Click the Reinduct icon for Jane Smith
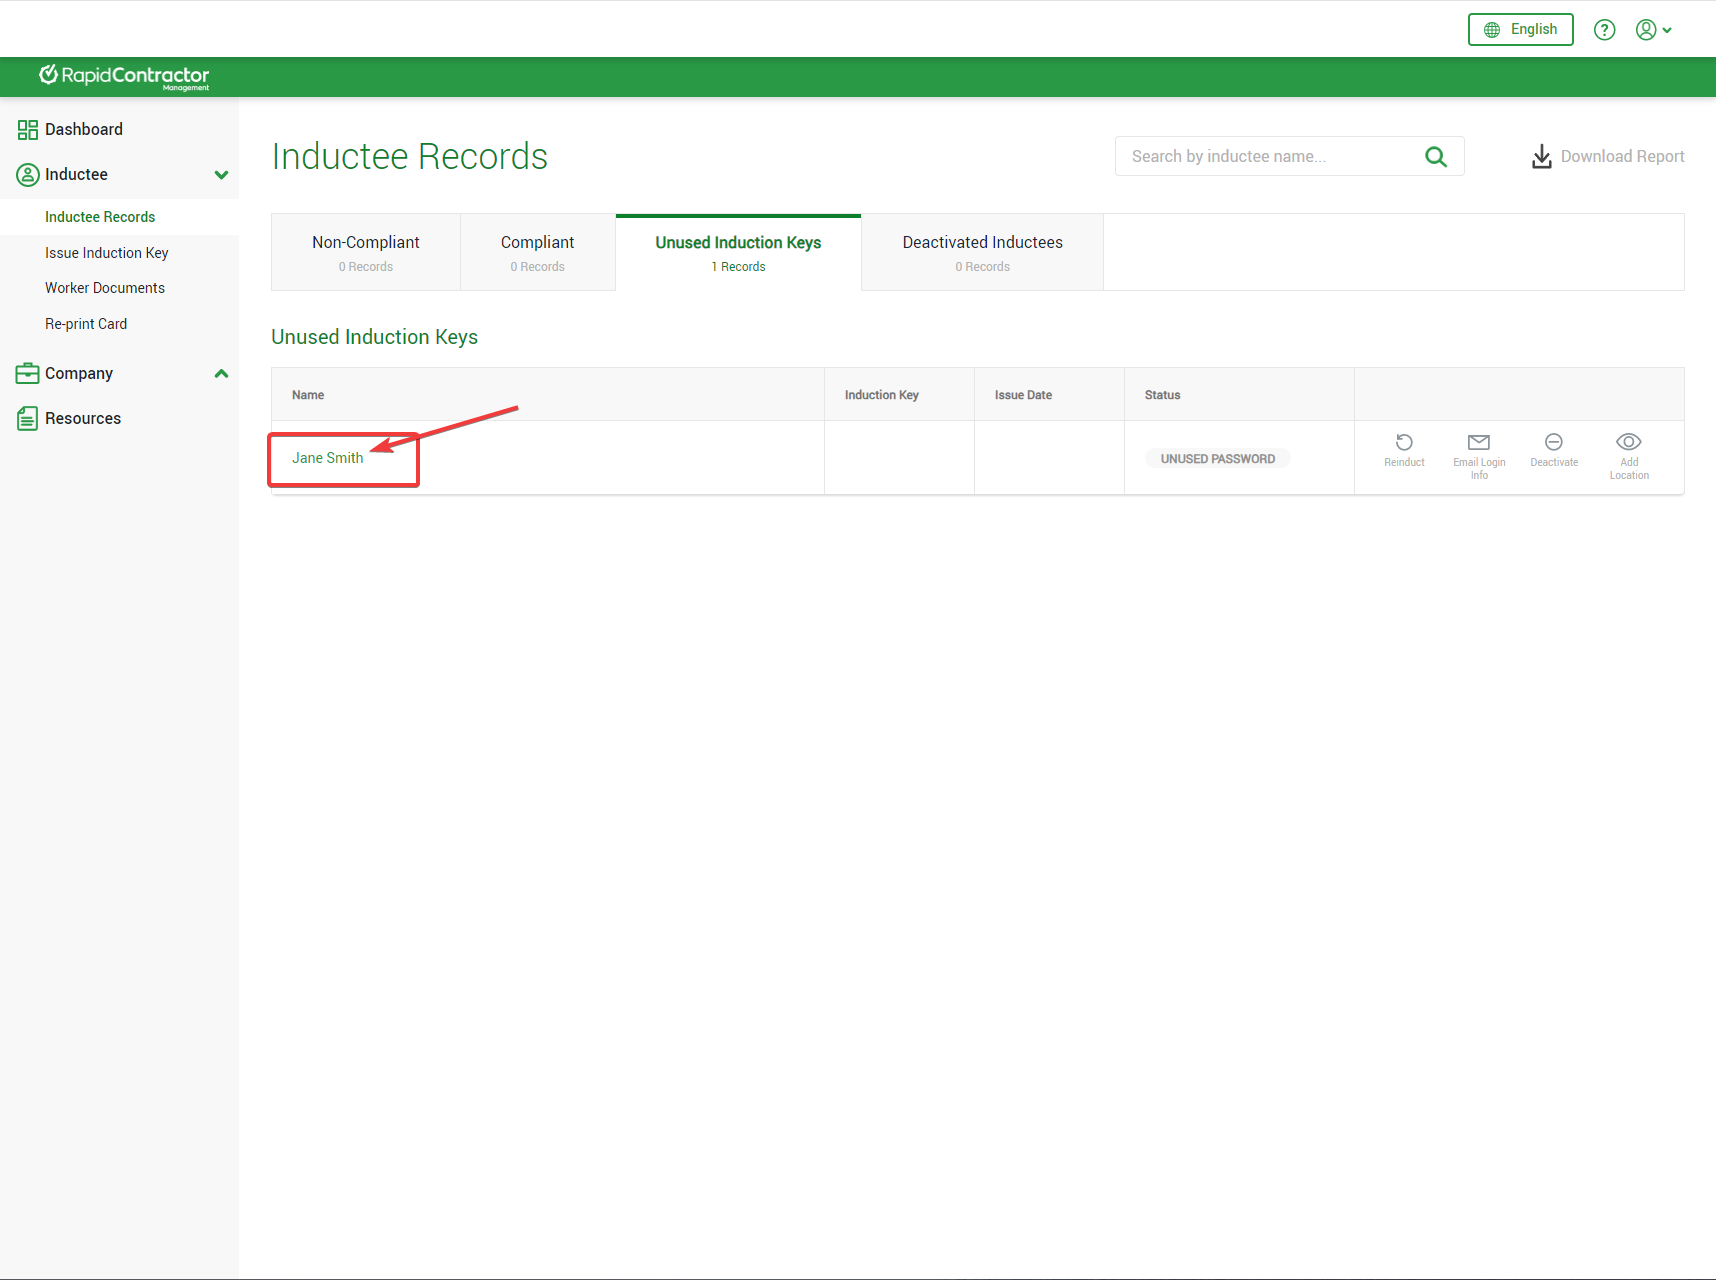The image size is (1716, 1280). tap(1404, 442)
